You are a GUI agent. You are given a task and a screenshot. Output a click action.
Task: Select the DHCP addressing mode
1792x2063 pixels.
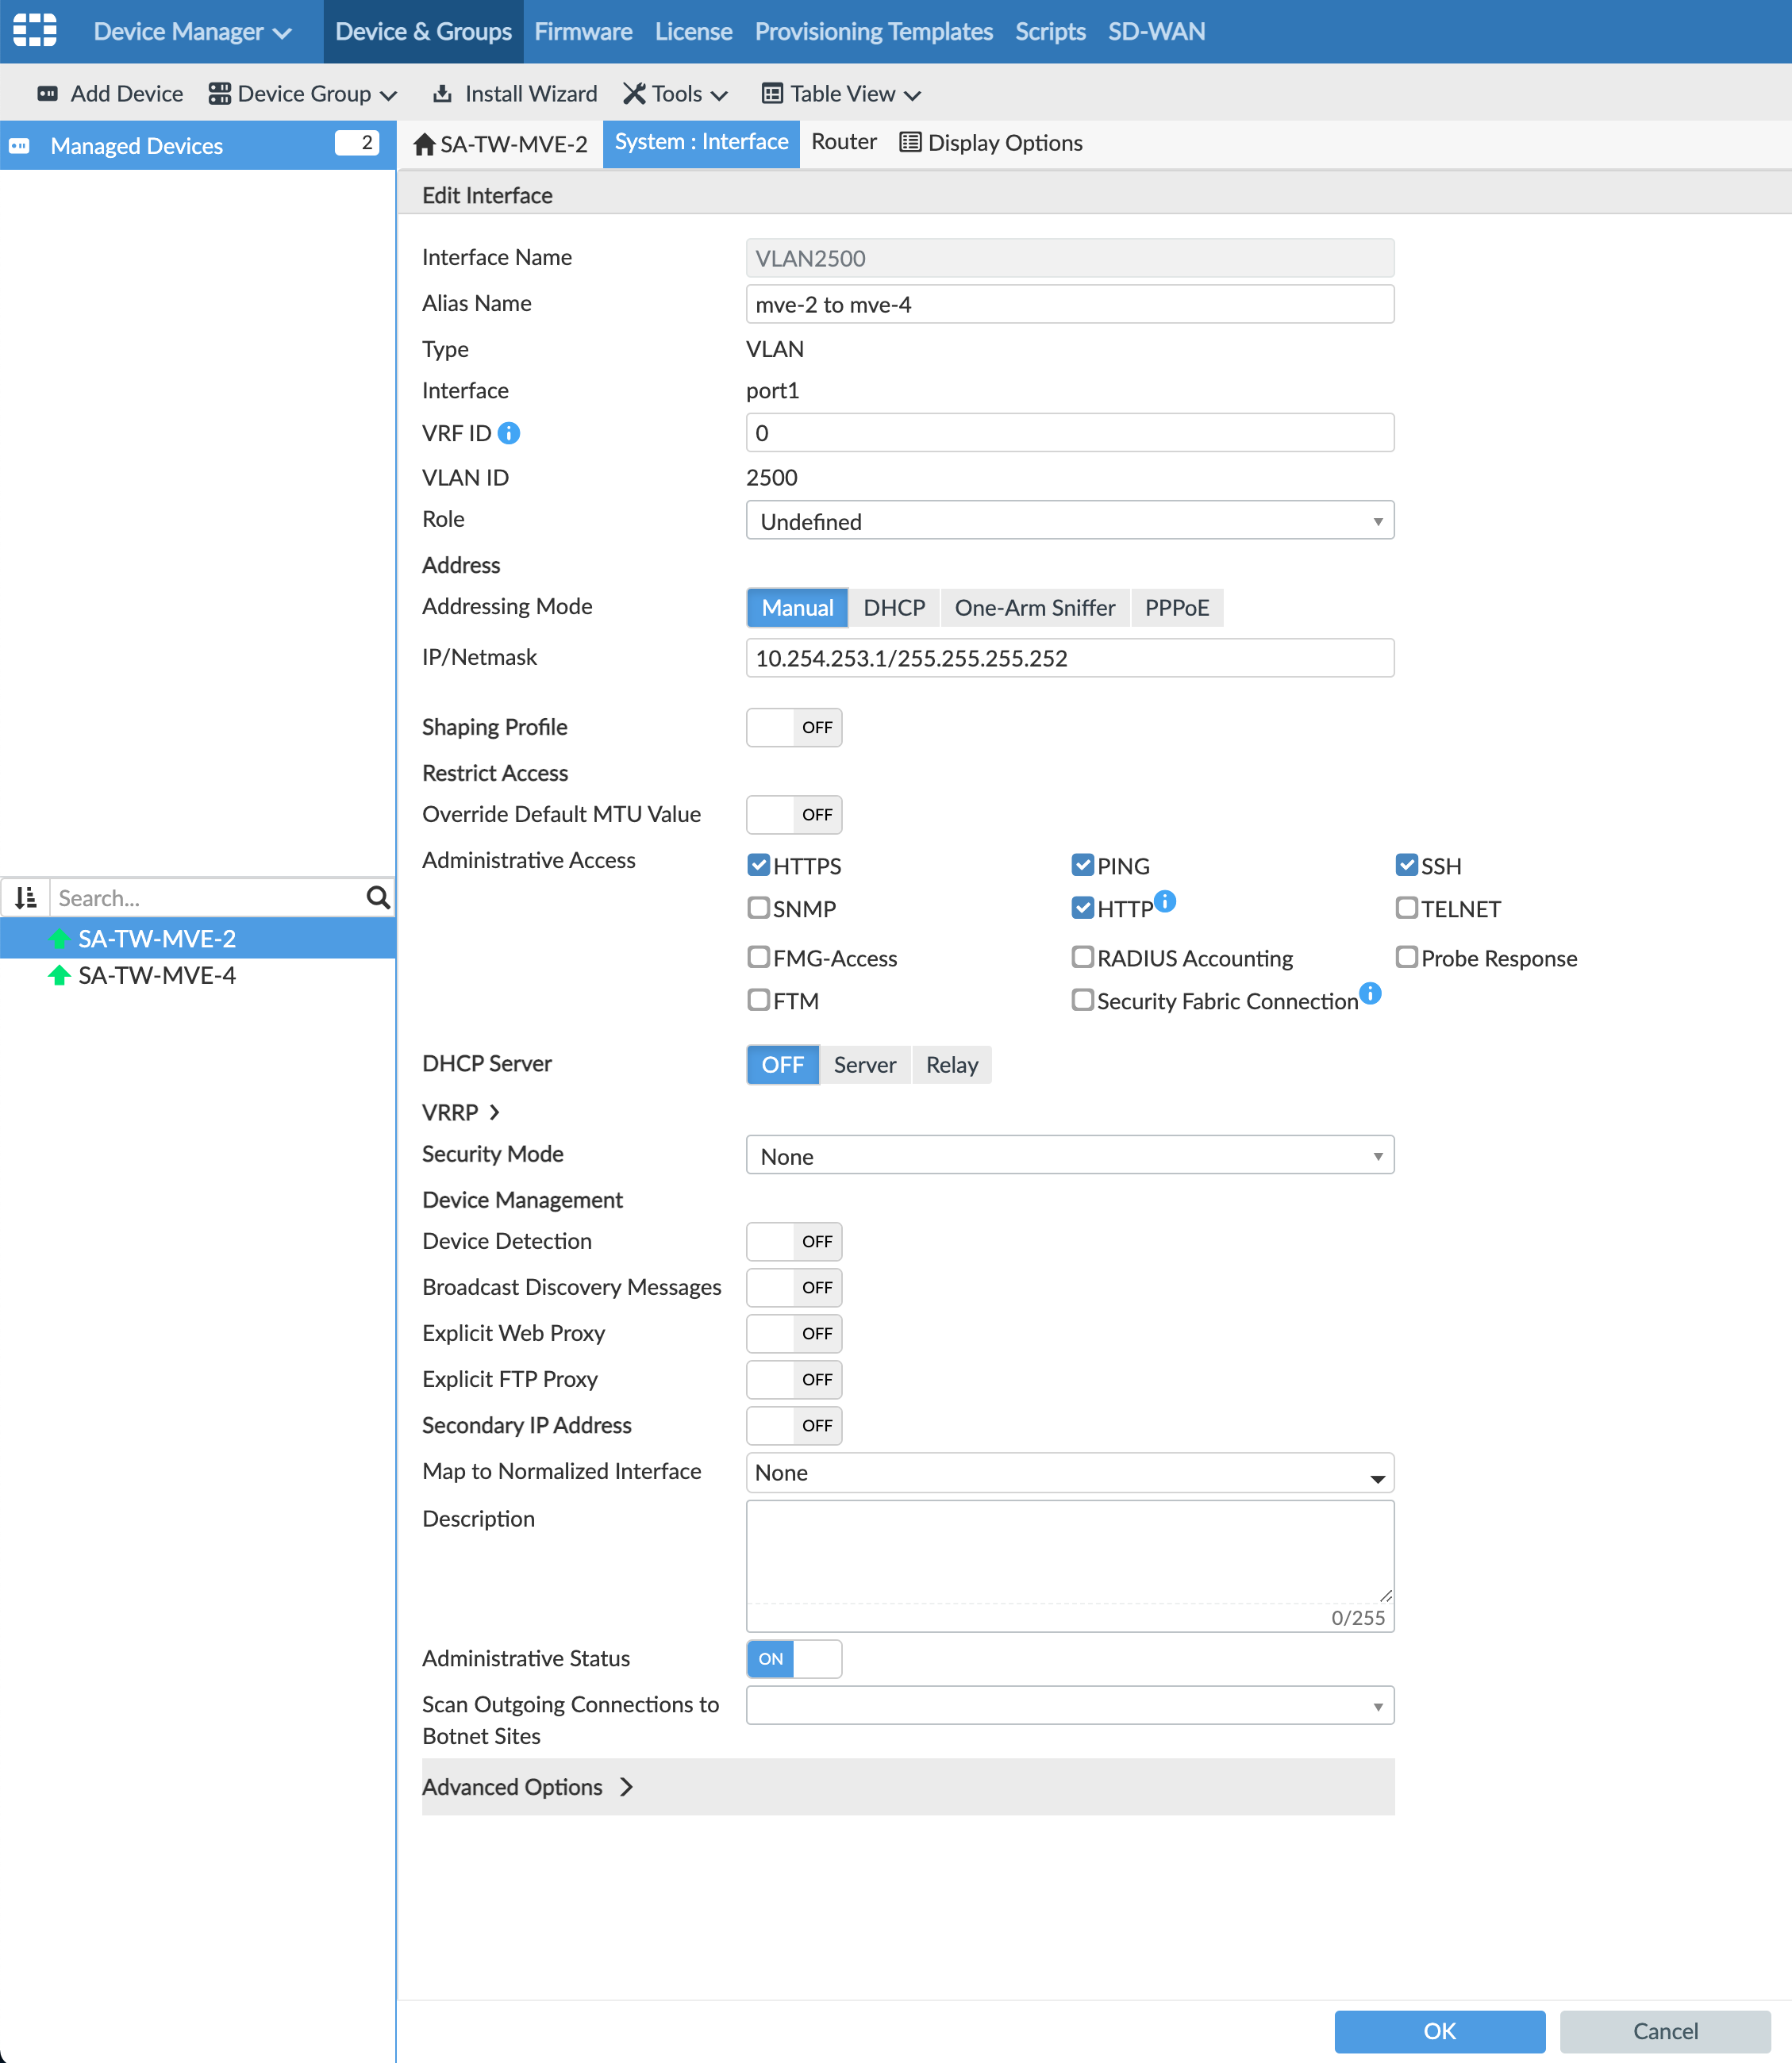click(x=893, y=607)
